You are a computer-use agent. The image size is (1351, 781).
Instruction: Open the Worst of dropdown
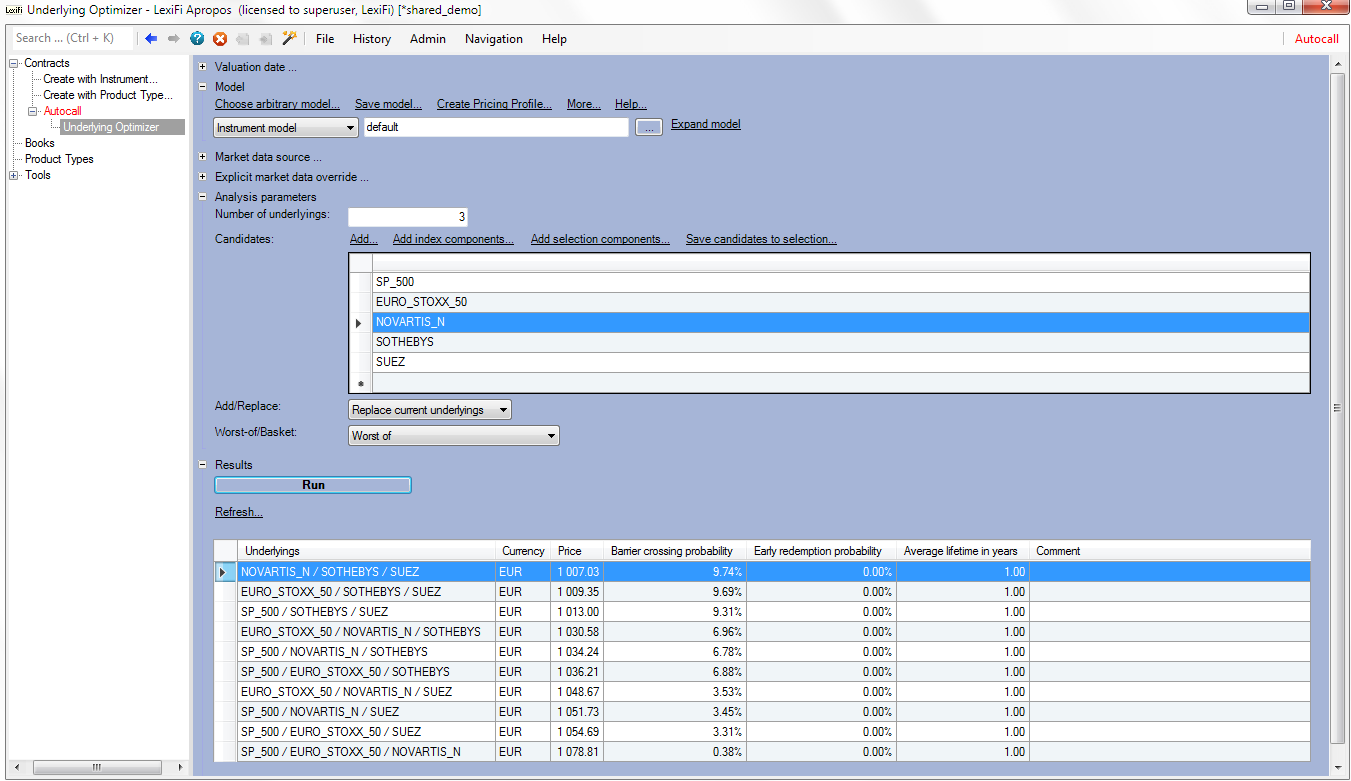click(x=454, y=436)
